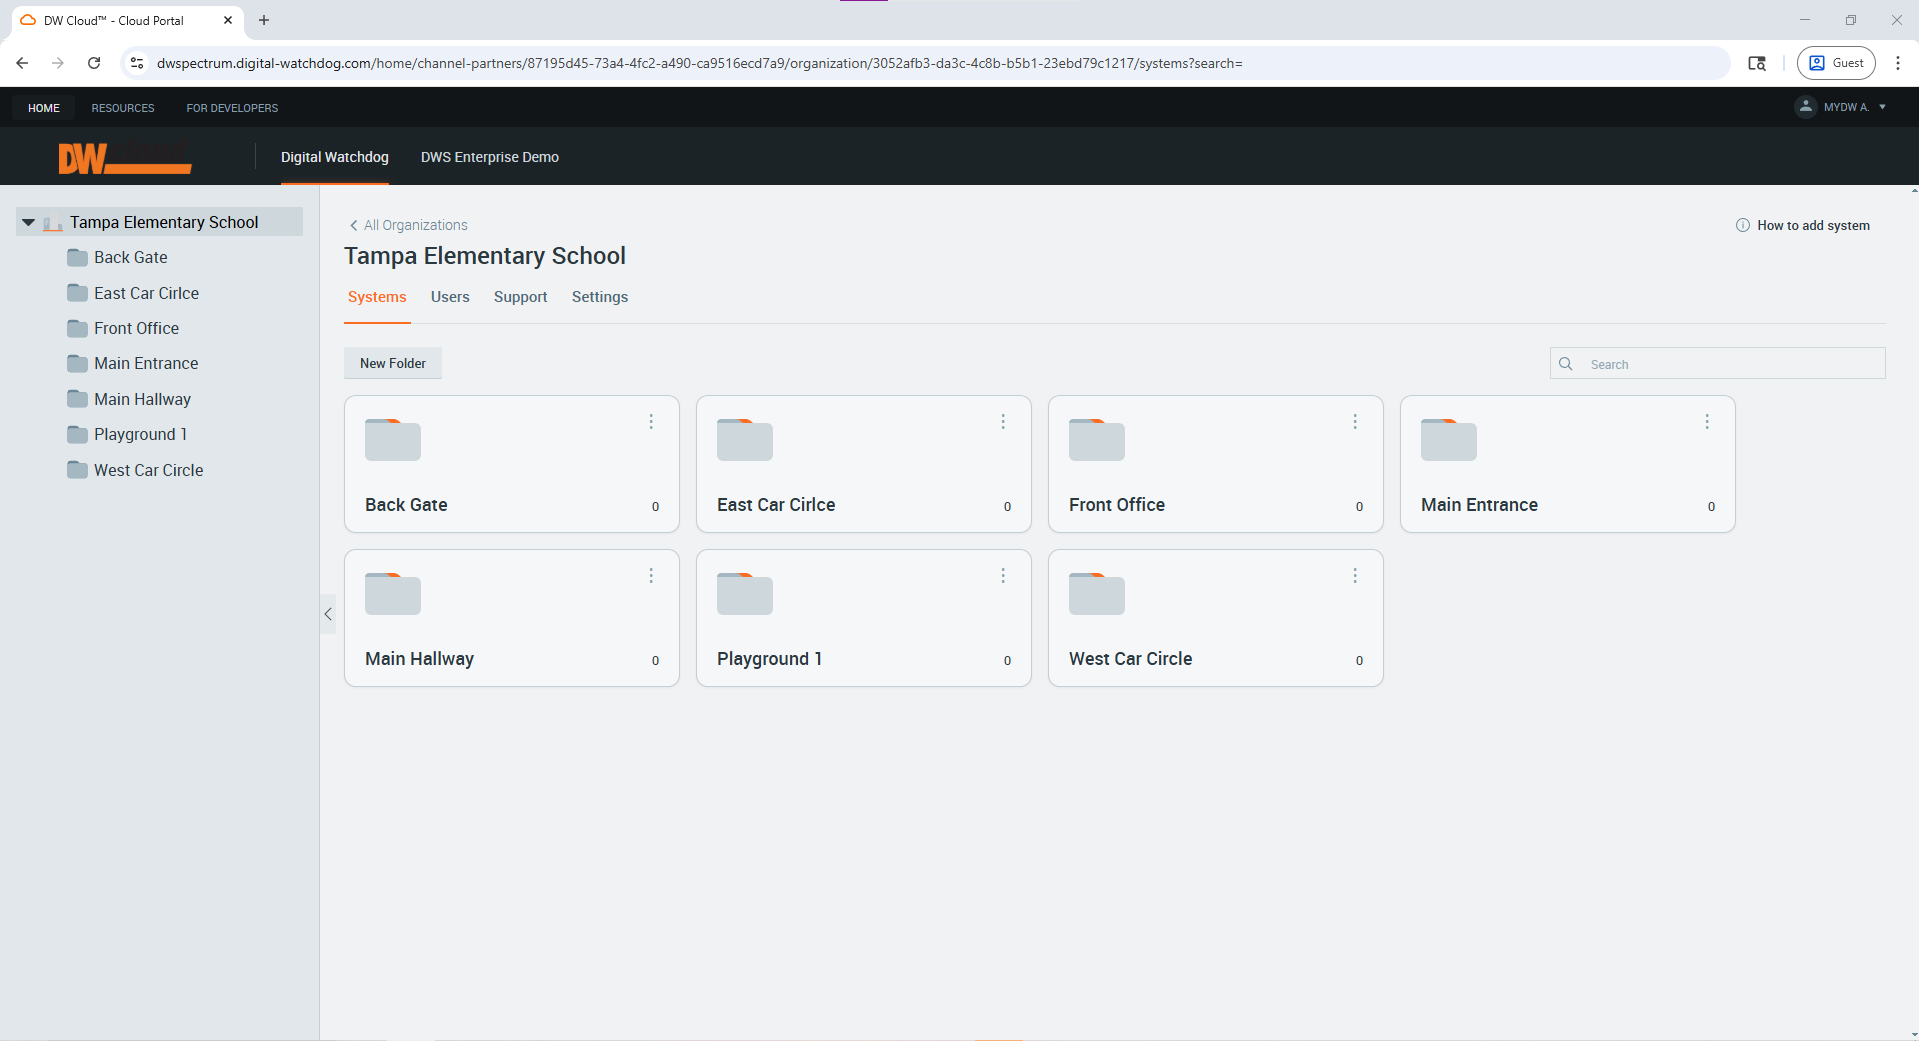Open the MYDW A. account dropdown arrow
The image size is (1919, 1041).
1883,107
